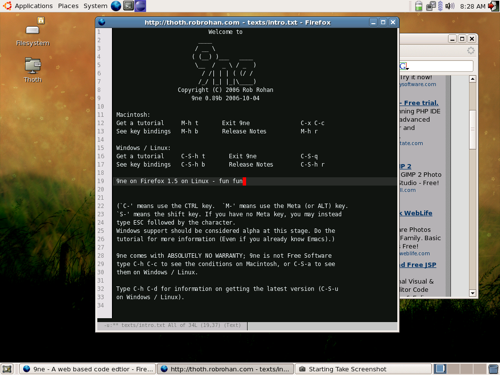Click the 8:28 AM clock

472,6
